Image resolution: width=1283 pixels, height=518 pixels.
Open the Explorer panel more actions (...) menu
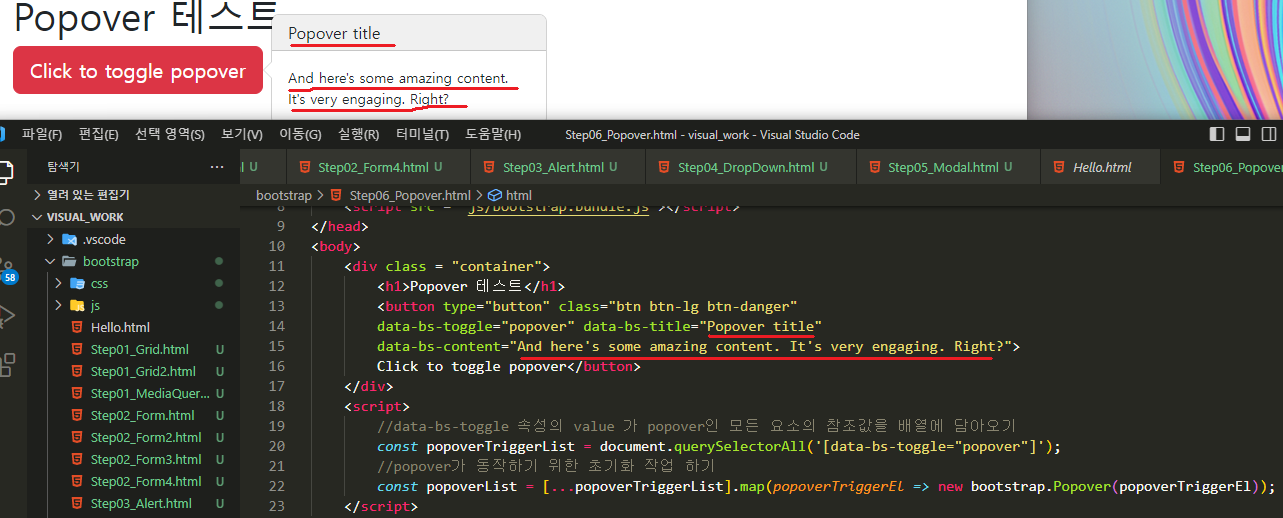(x=217, y=167)
